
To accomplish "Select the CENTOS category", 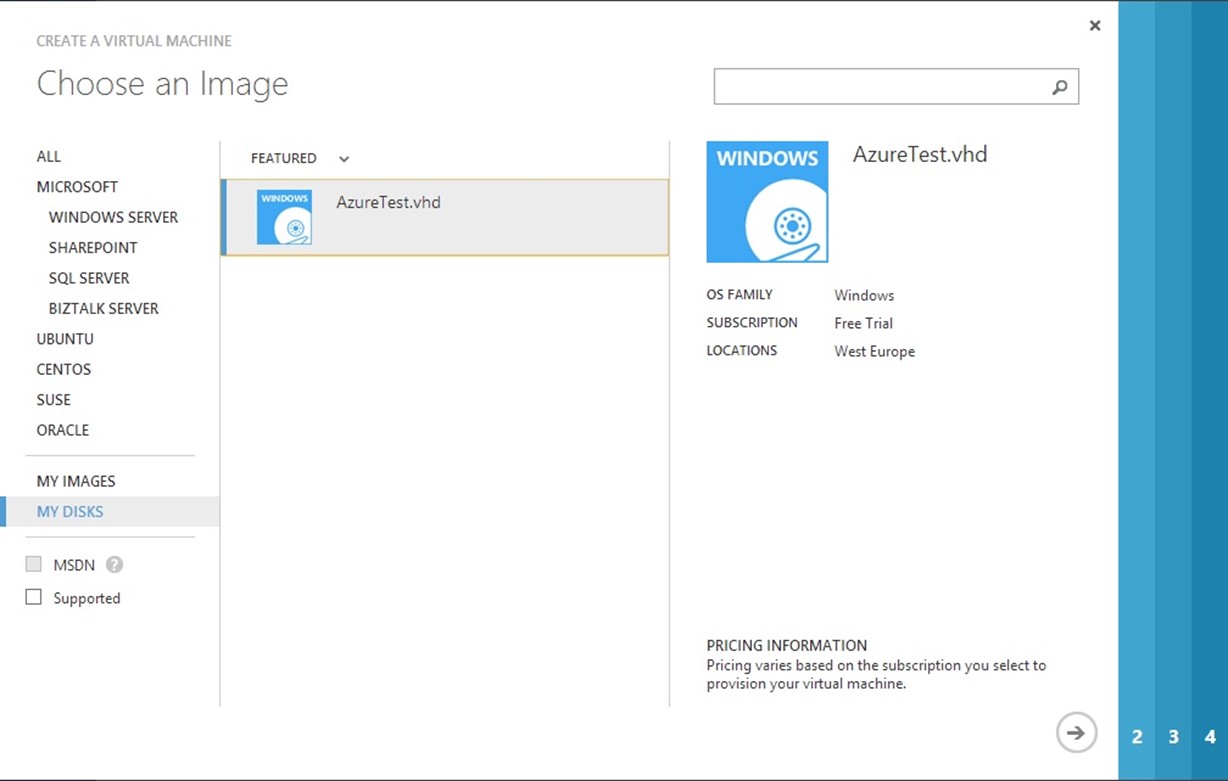I will 64,369.
